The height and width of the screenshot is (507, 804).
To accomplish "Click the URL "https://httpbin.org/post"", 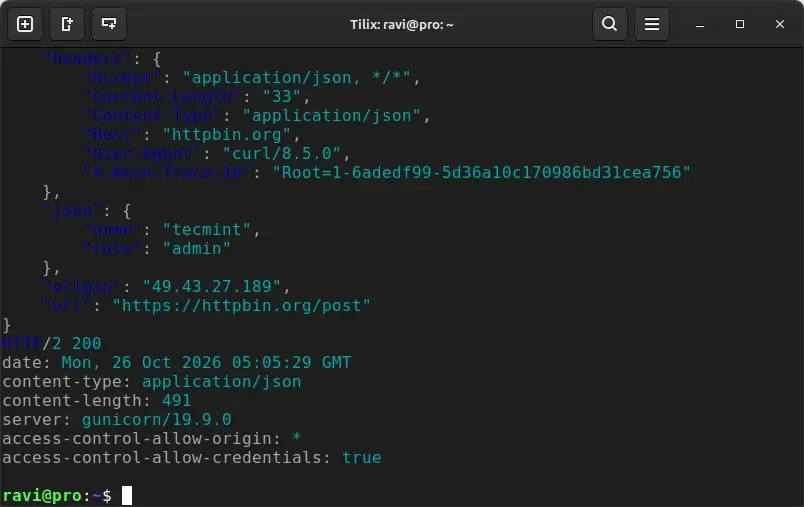I will click(x=242, y=306).
